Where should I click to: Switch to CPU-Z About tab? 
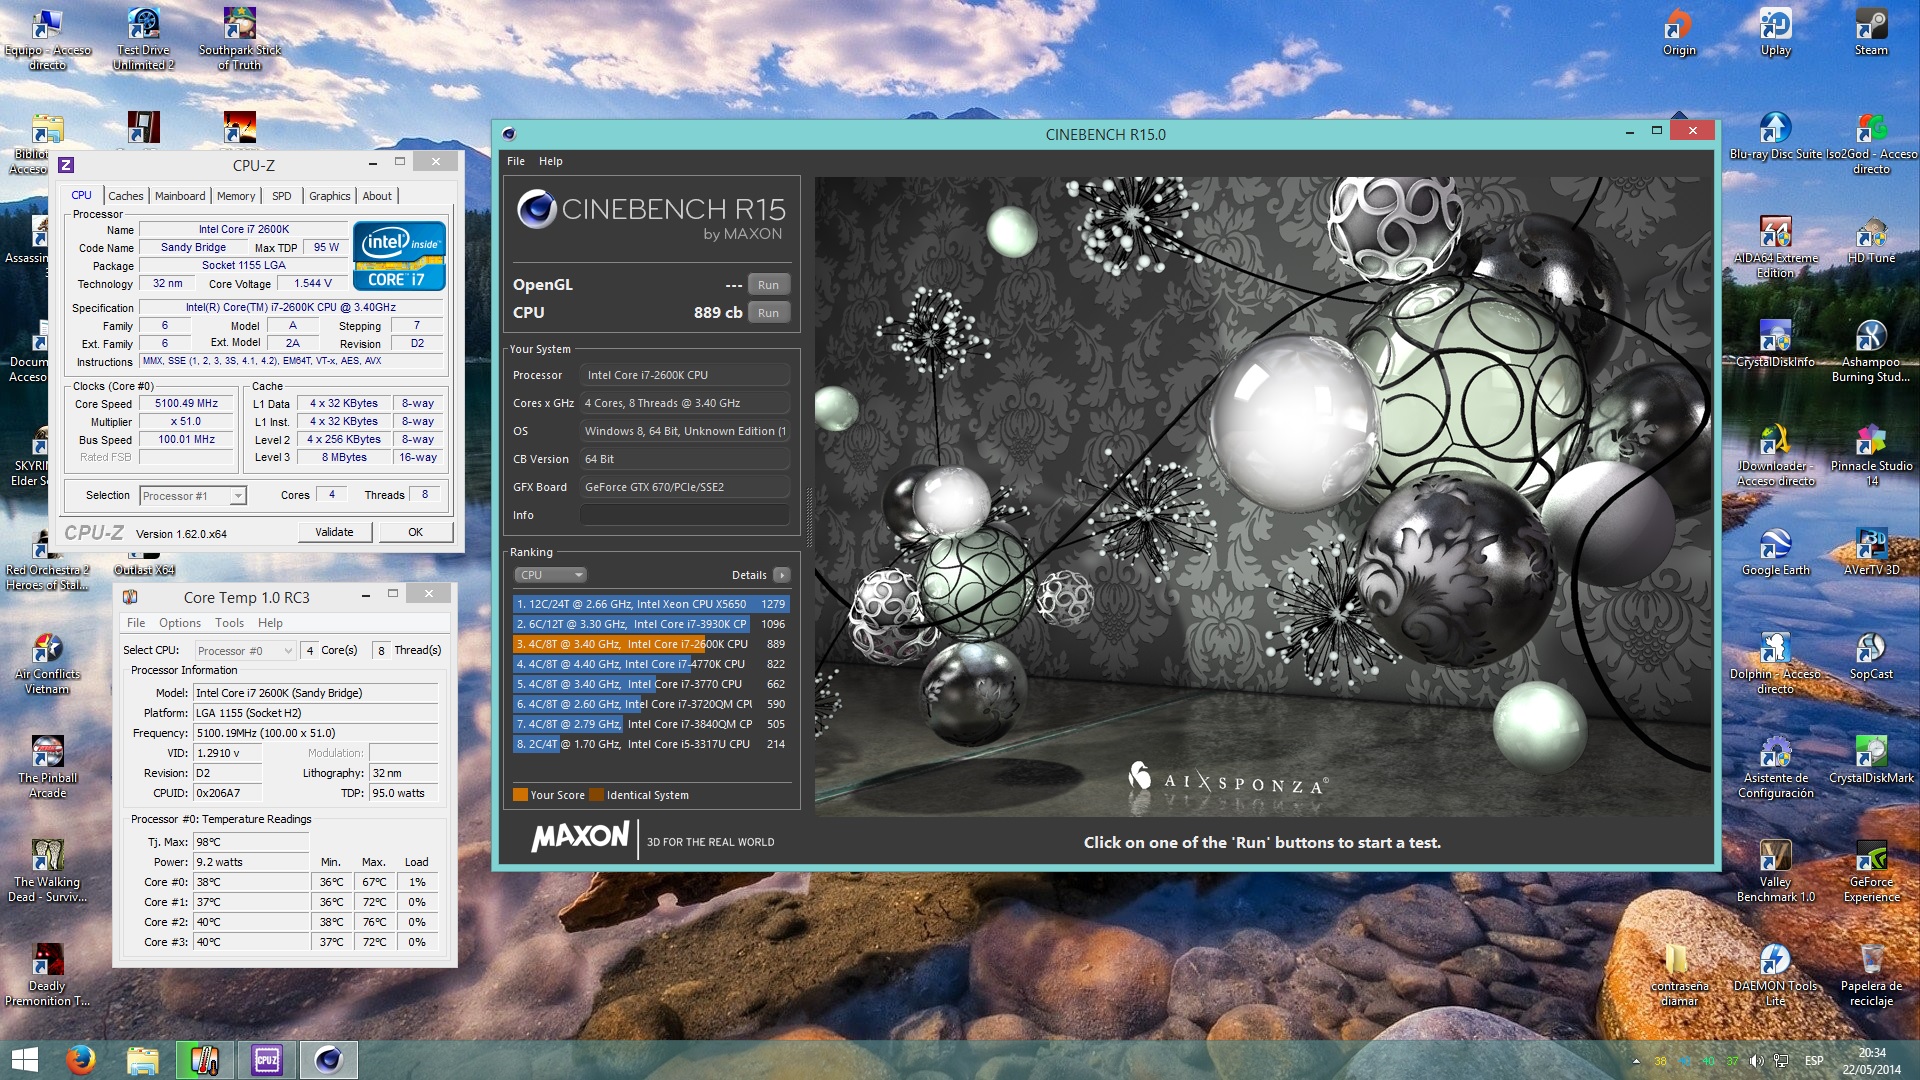coord(377,196)
